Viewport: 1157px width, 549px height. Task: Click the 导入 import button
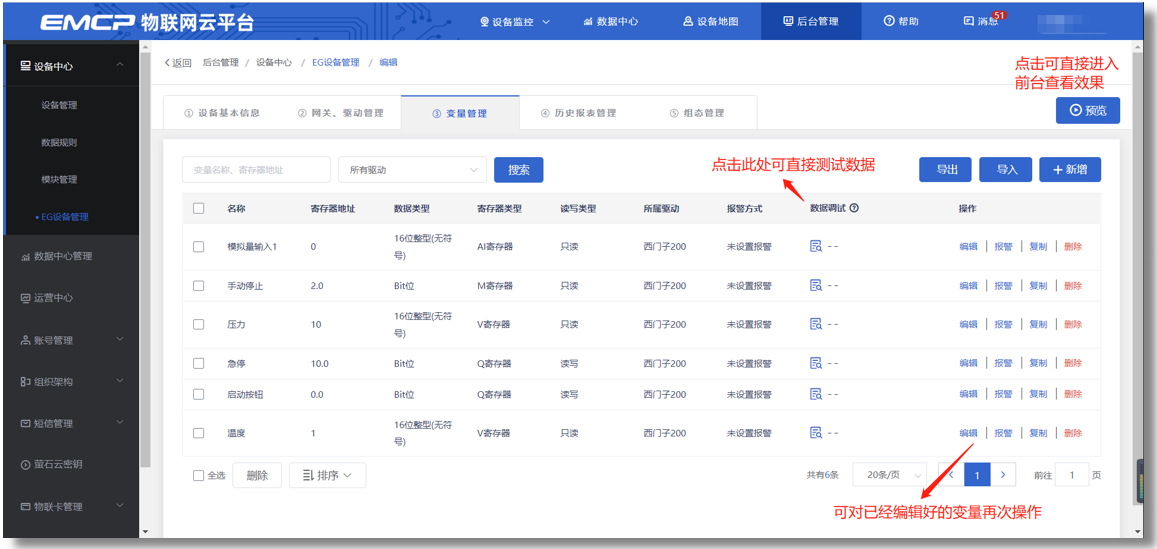point(1006,170)
